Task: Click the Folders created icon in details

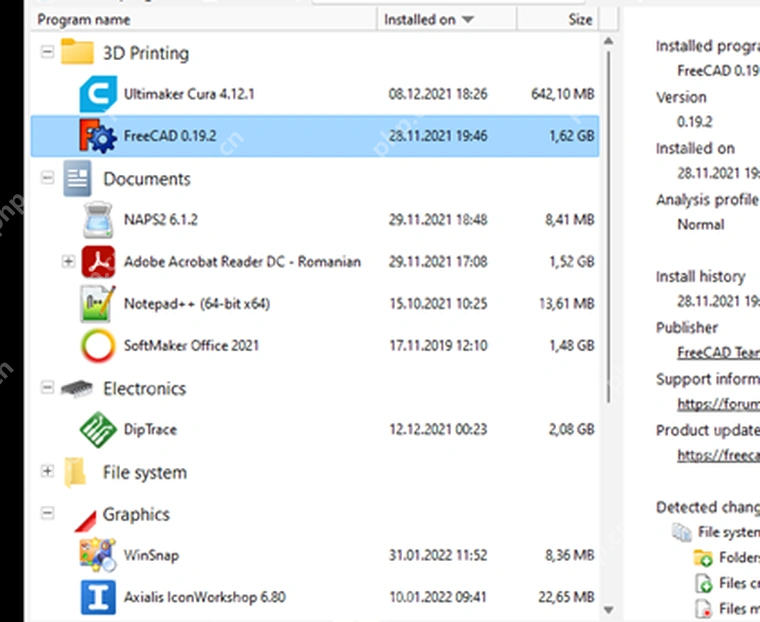Action: [x=703, y=558]
